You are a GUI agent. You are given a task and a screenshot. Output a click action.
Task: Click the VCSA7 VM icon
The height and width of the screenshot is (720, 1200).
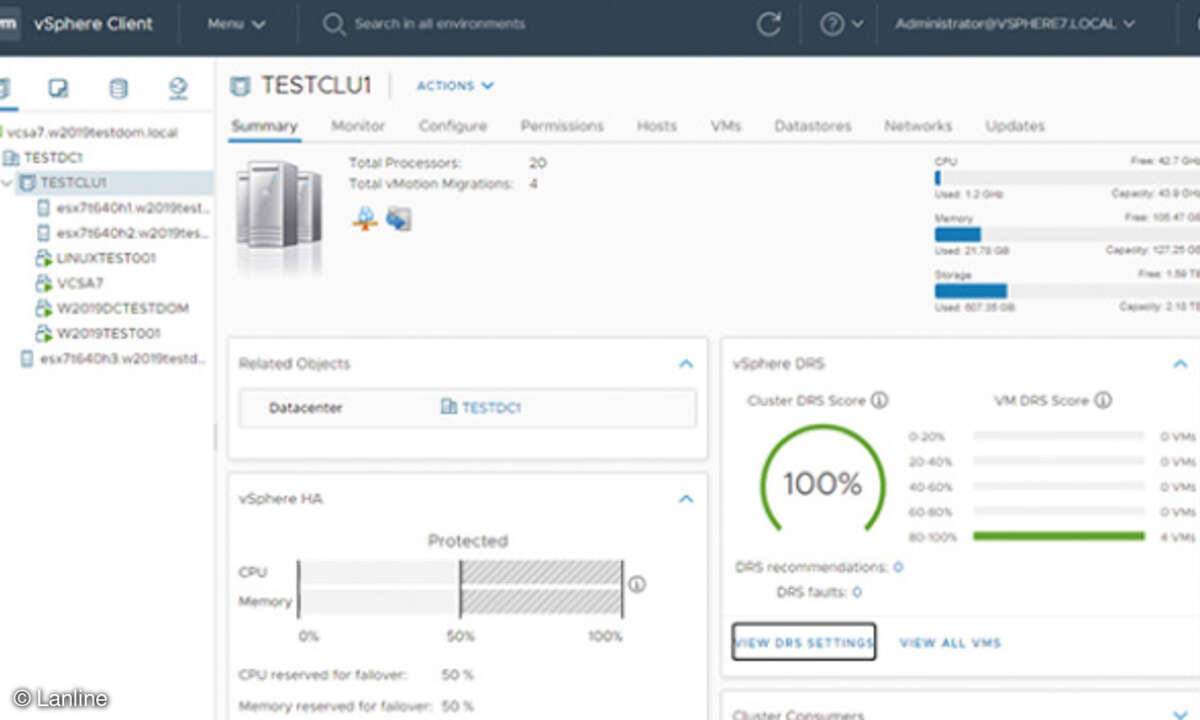point(43,283)
